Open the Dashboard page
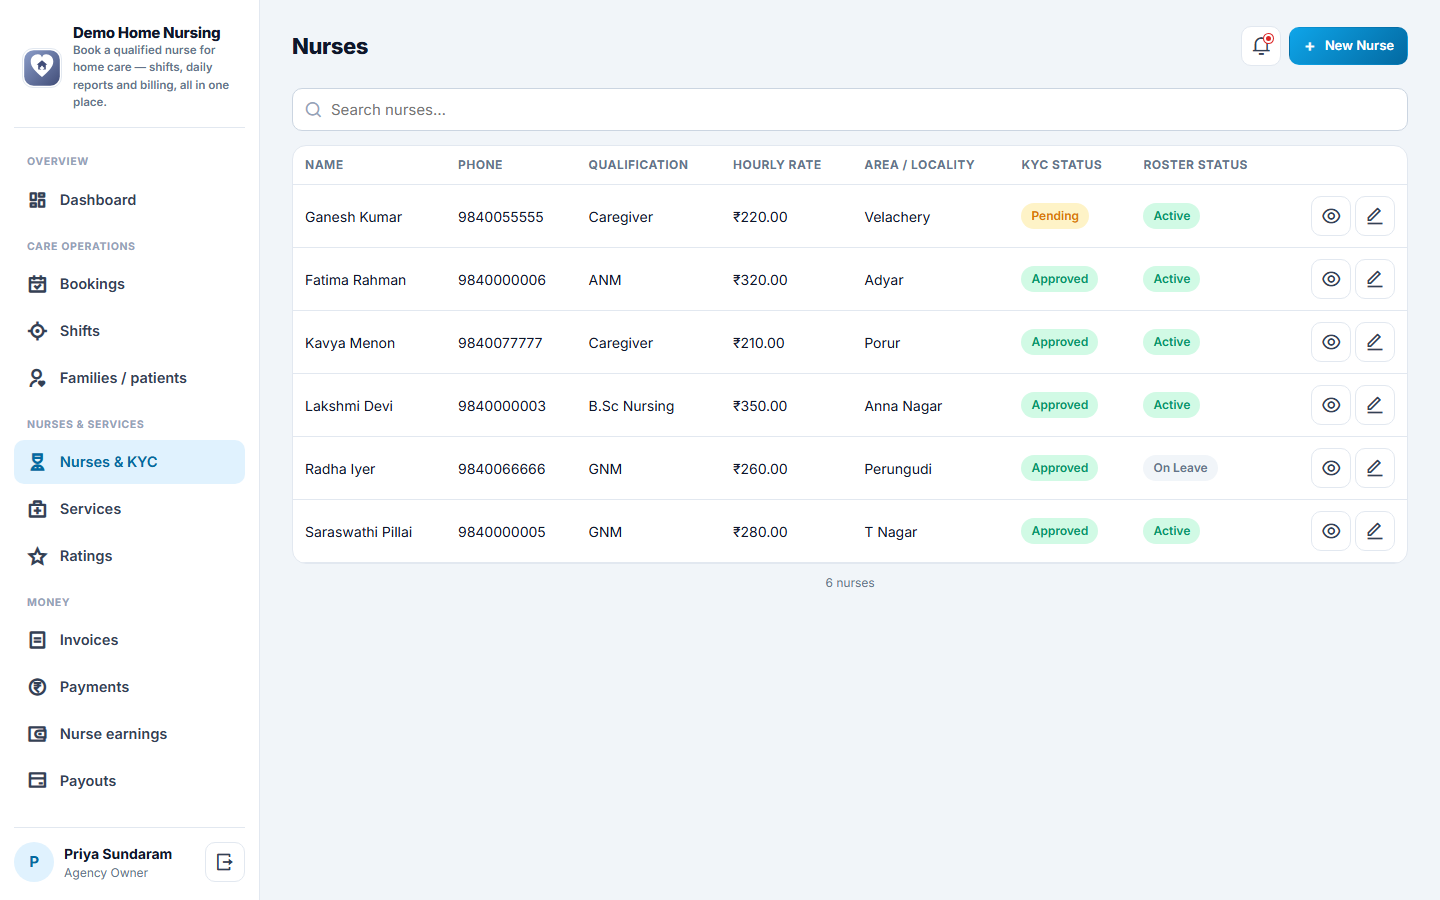The image size is (1440, 900). [129, 200]
